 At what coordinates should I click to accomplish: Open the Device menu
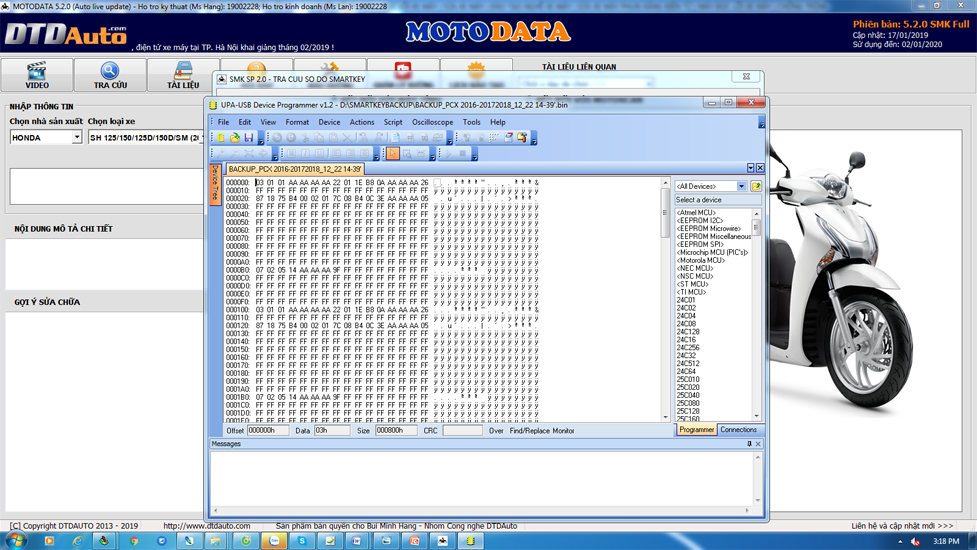329,122
